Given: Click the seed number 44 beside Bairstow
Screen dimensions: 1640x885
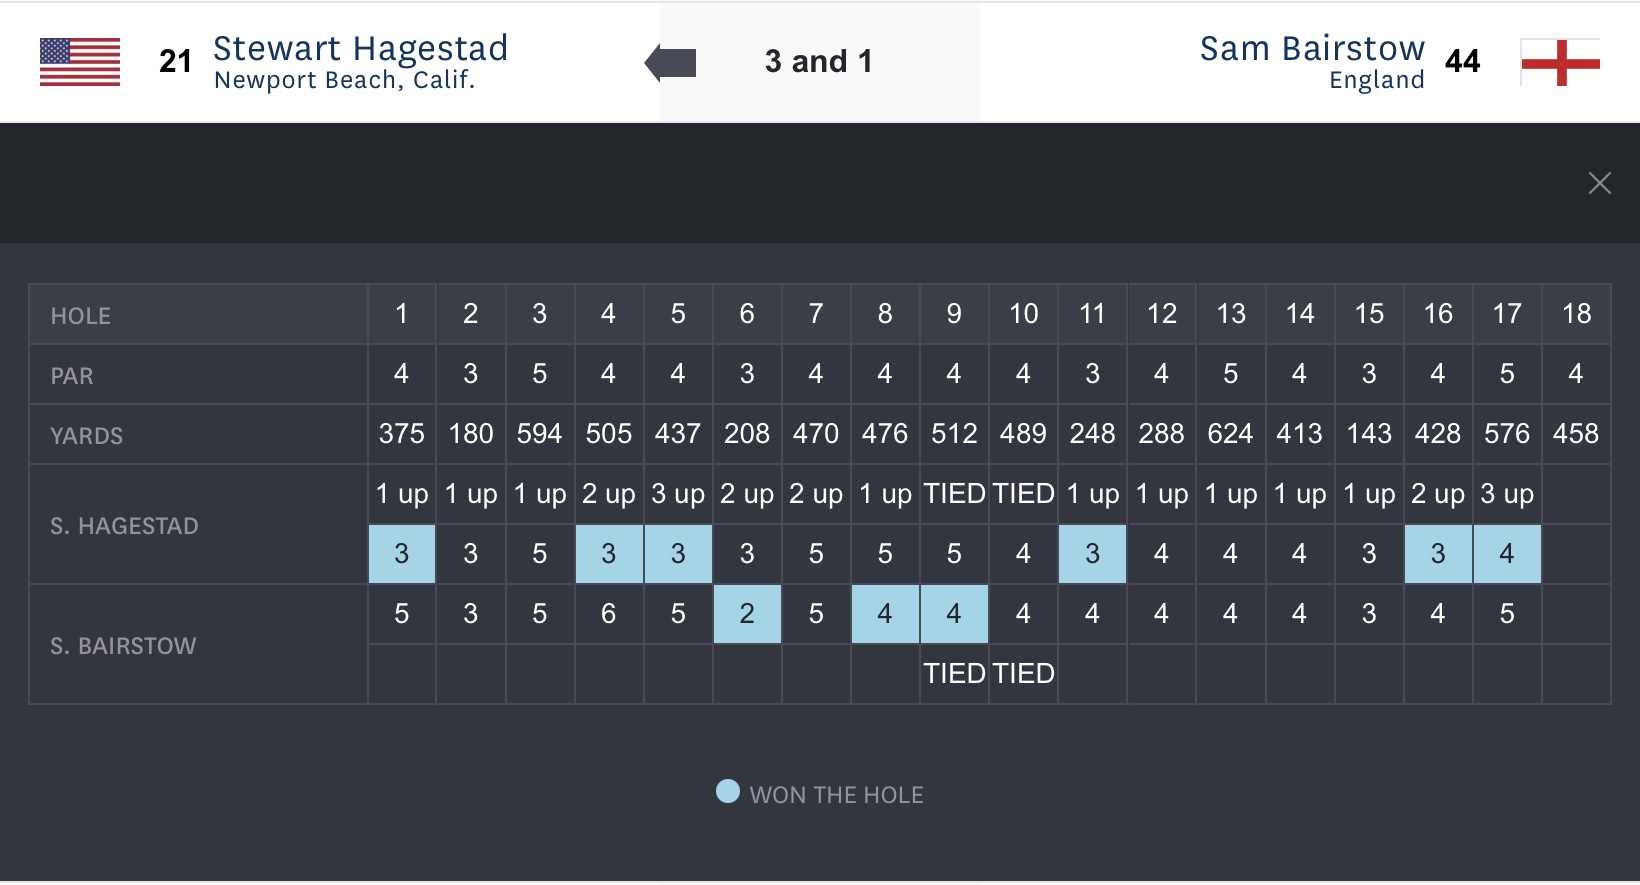Looking at the screenshot, I should [1462, 62].
